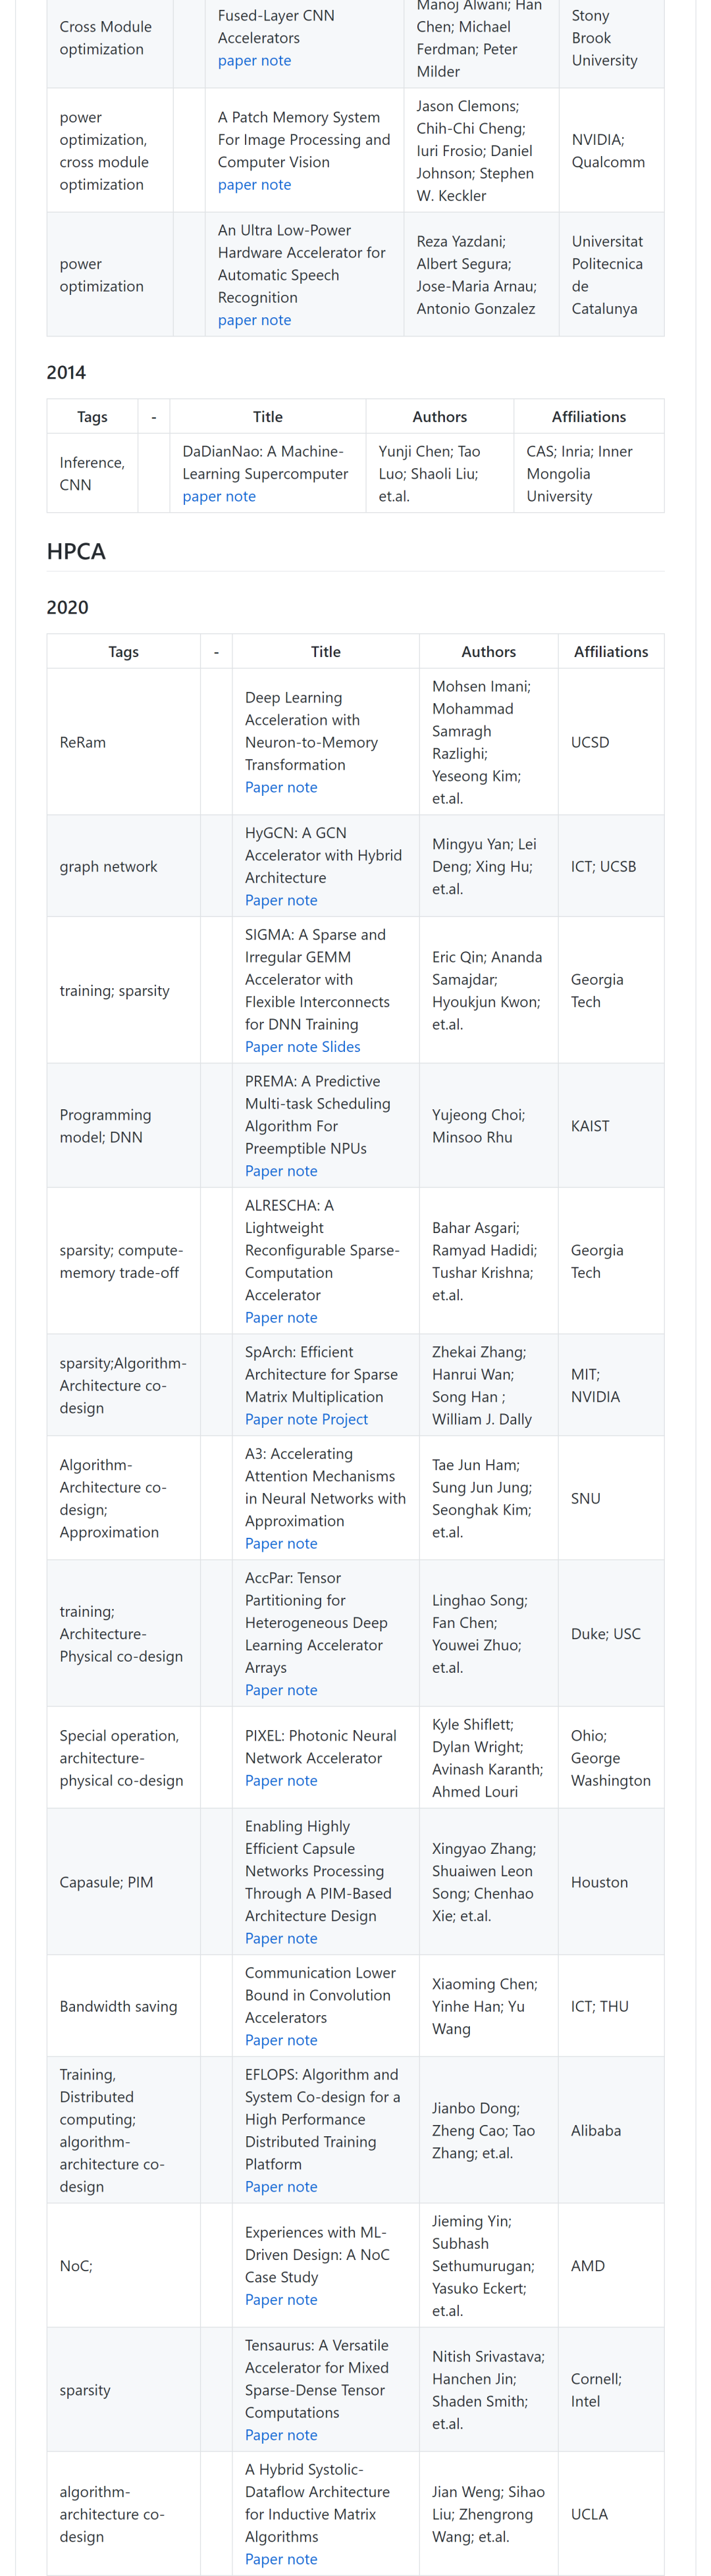Open the Paper link for EFLOPS
711x2576 pixels.
click(264, 2186)
